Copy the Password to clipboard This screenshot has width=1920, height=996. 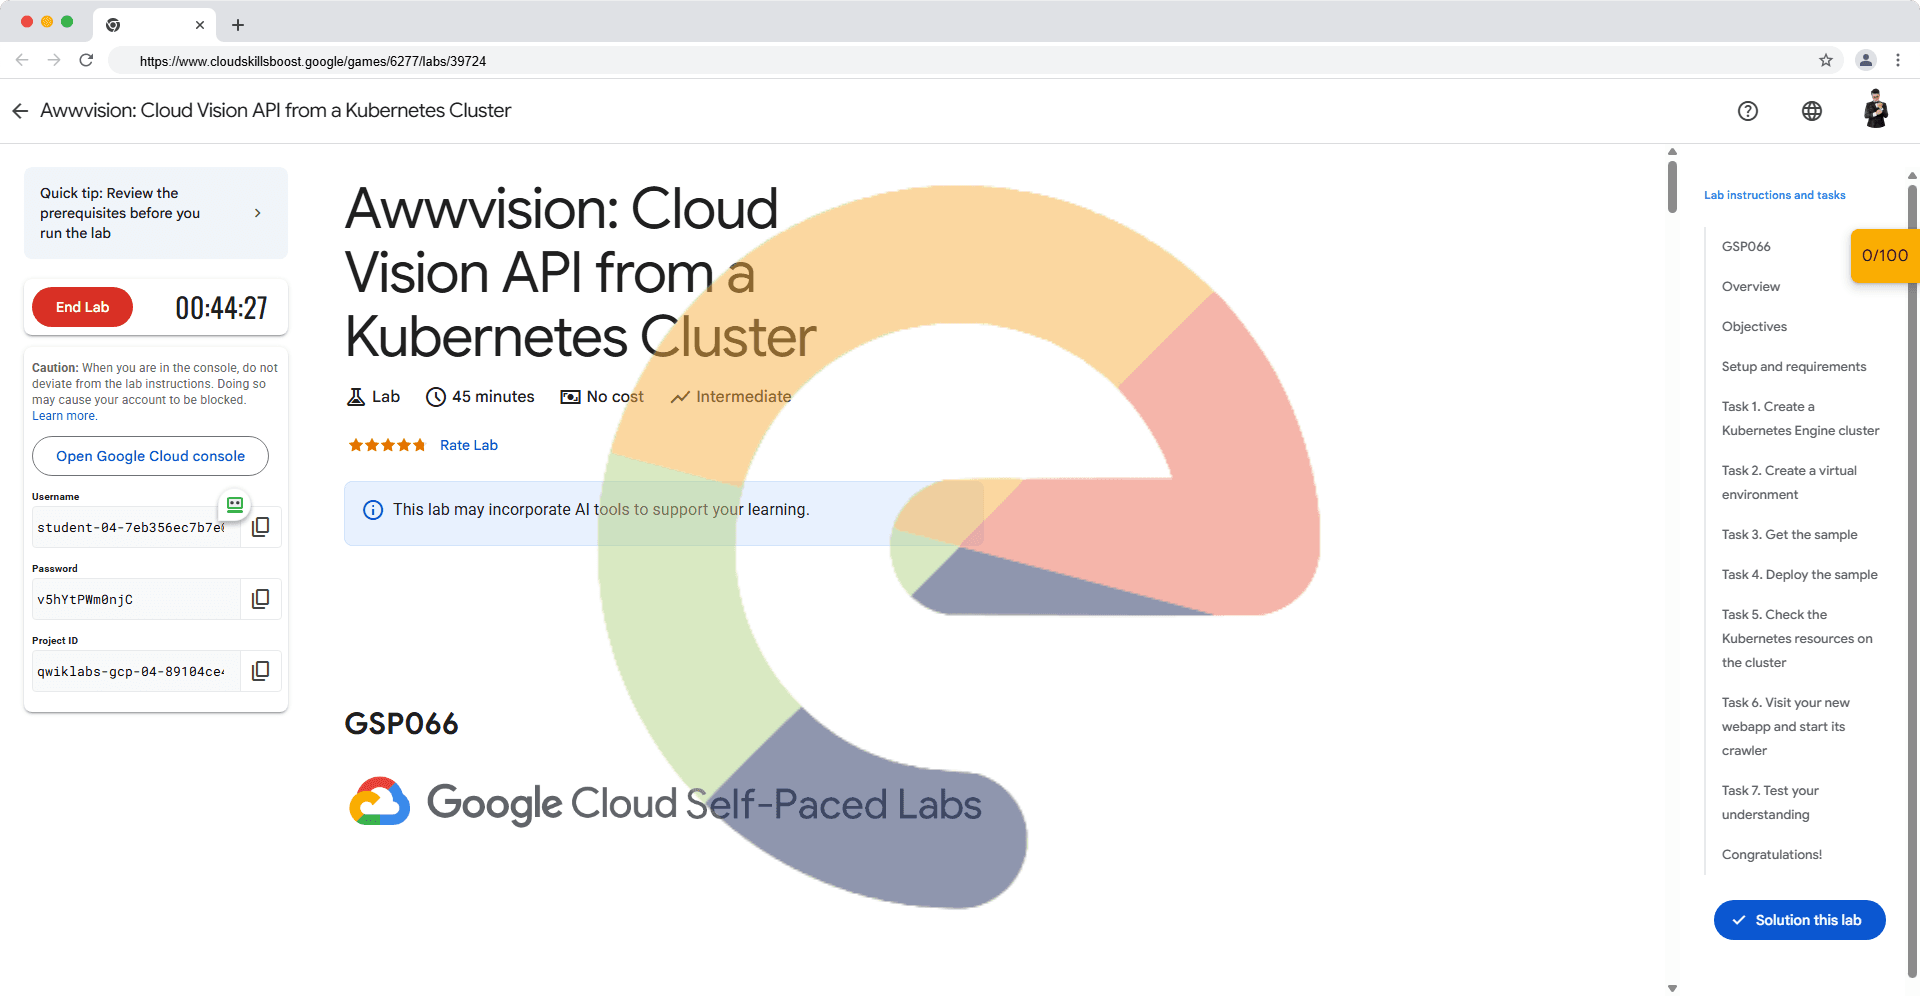pyautogui.click(x=260, y=599)
